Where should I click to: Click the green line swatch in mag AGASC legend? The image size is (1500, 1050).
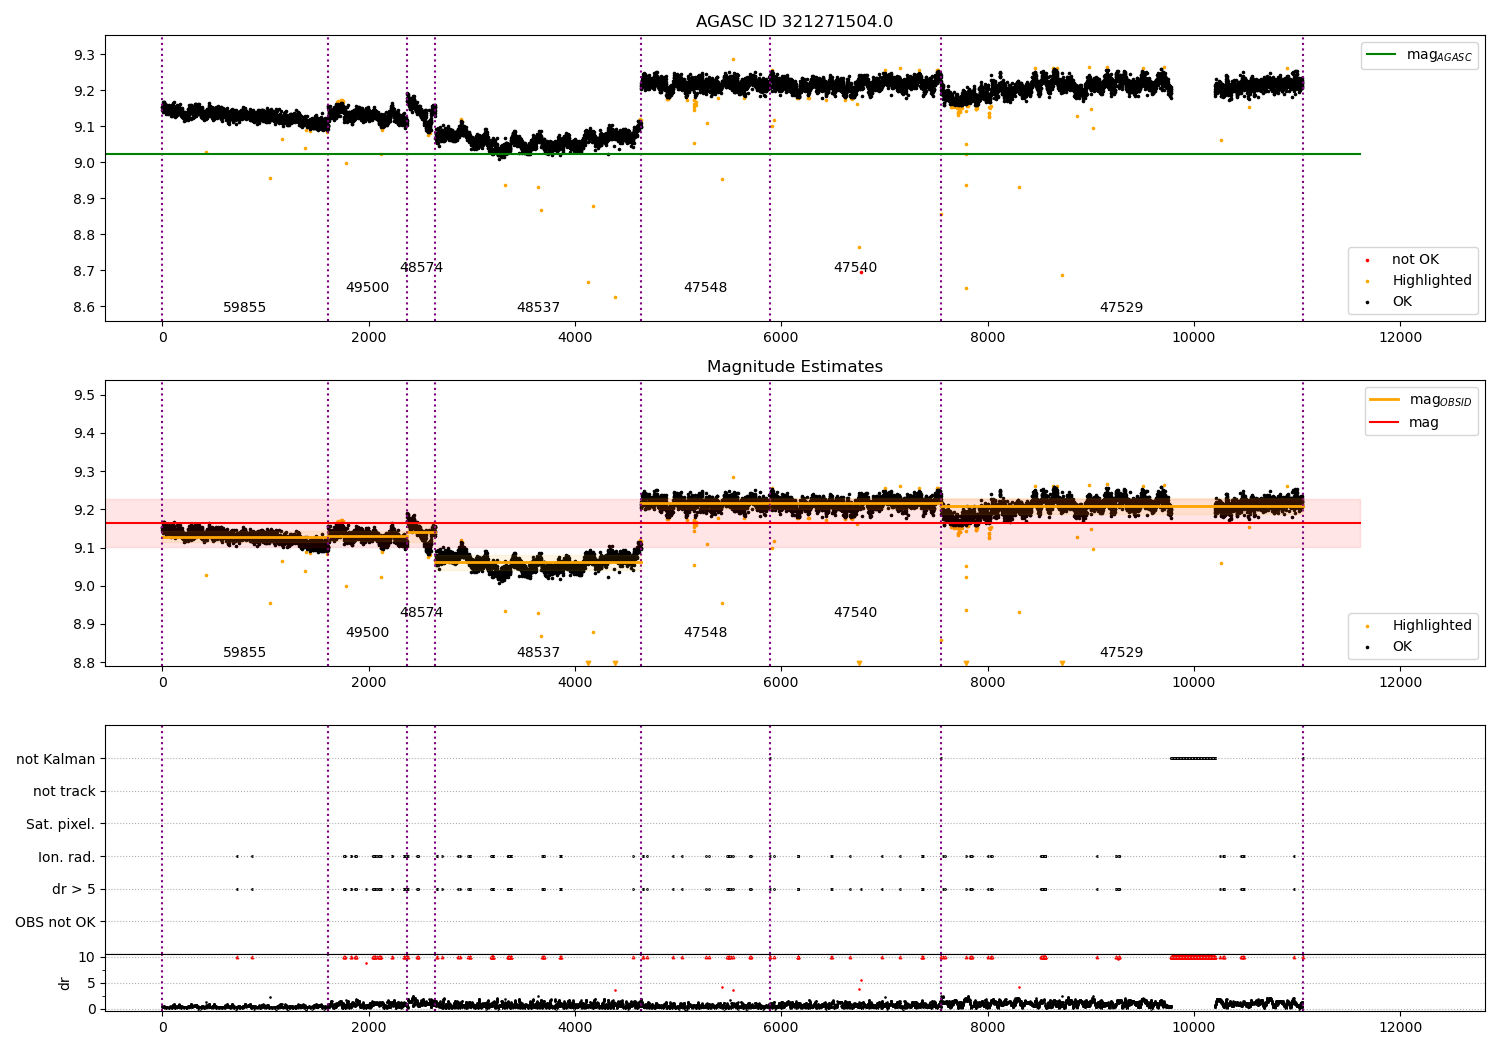point(1383,55)
